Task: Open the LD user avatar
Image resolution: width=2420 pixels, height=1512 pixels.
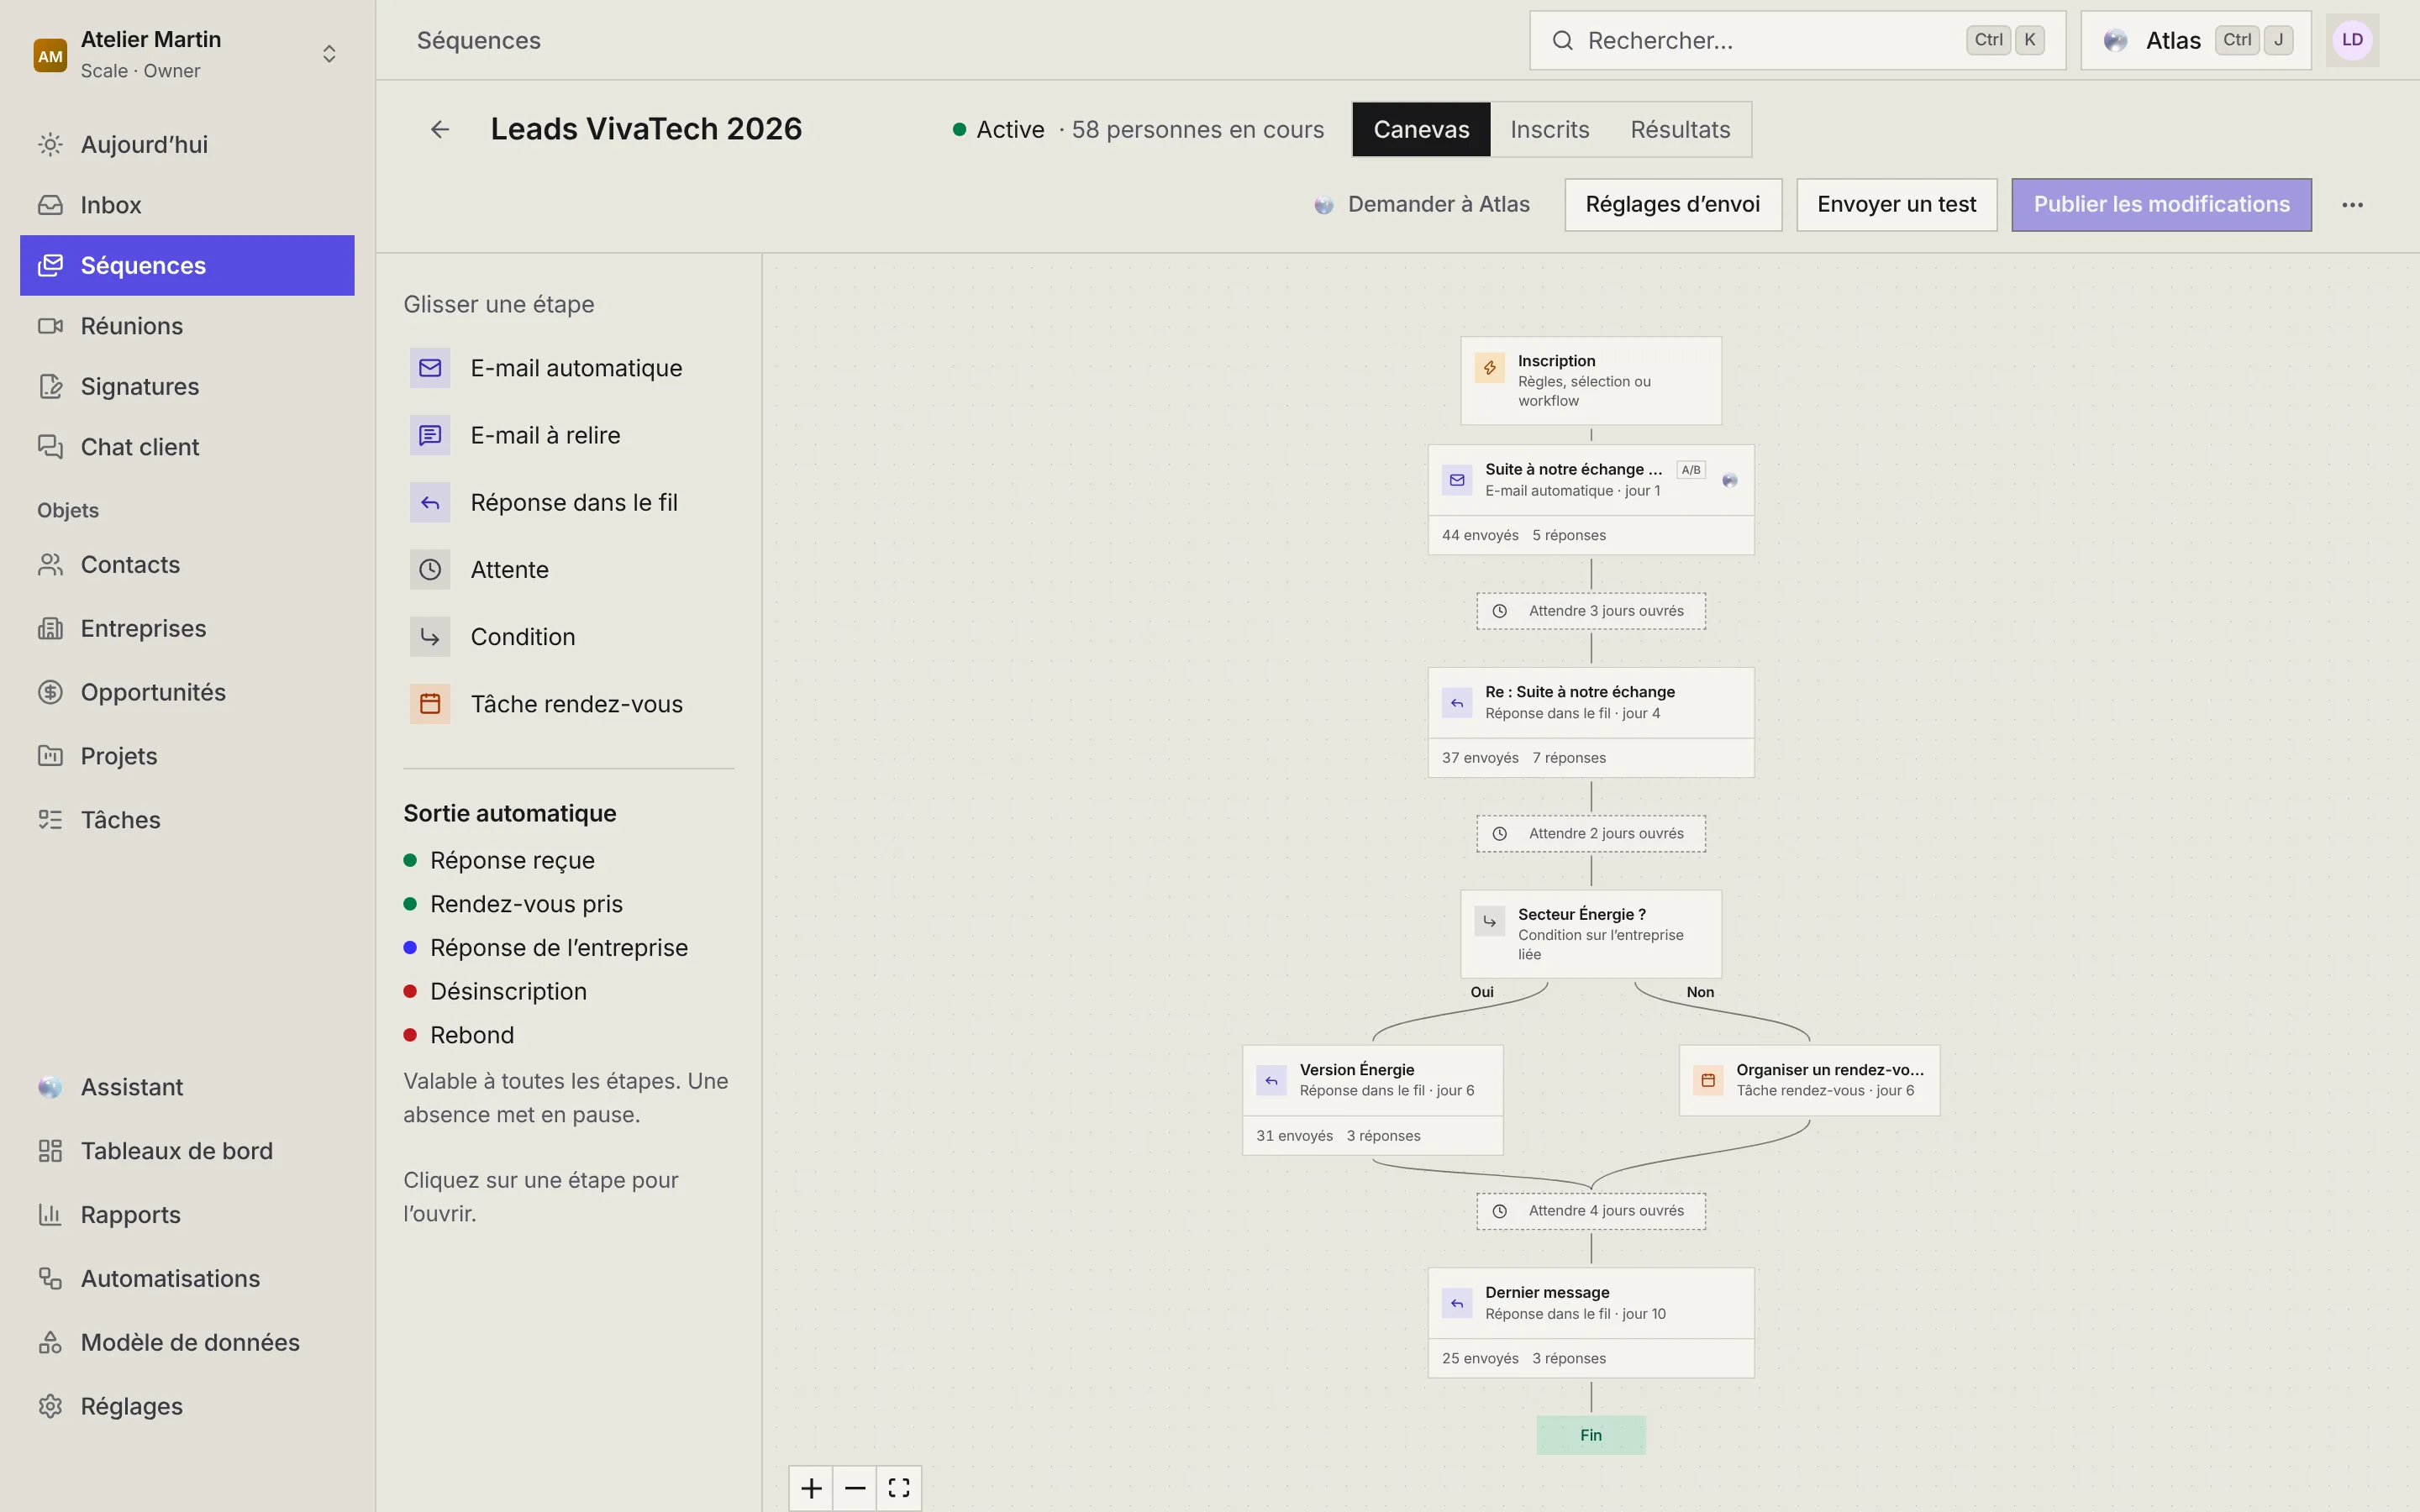Action: 2352,40
